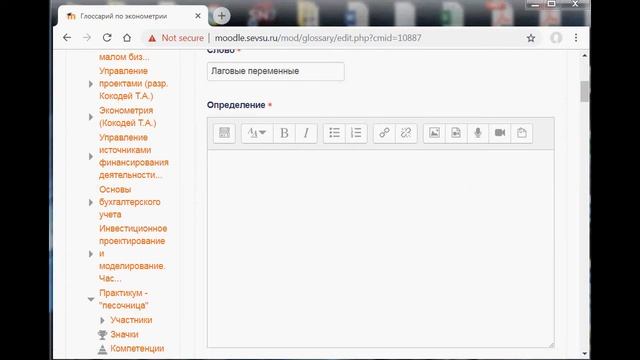Click the Значки trophy icon
The image size is (640, 360).
pos(102,335)
